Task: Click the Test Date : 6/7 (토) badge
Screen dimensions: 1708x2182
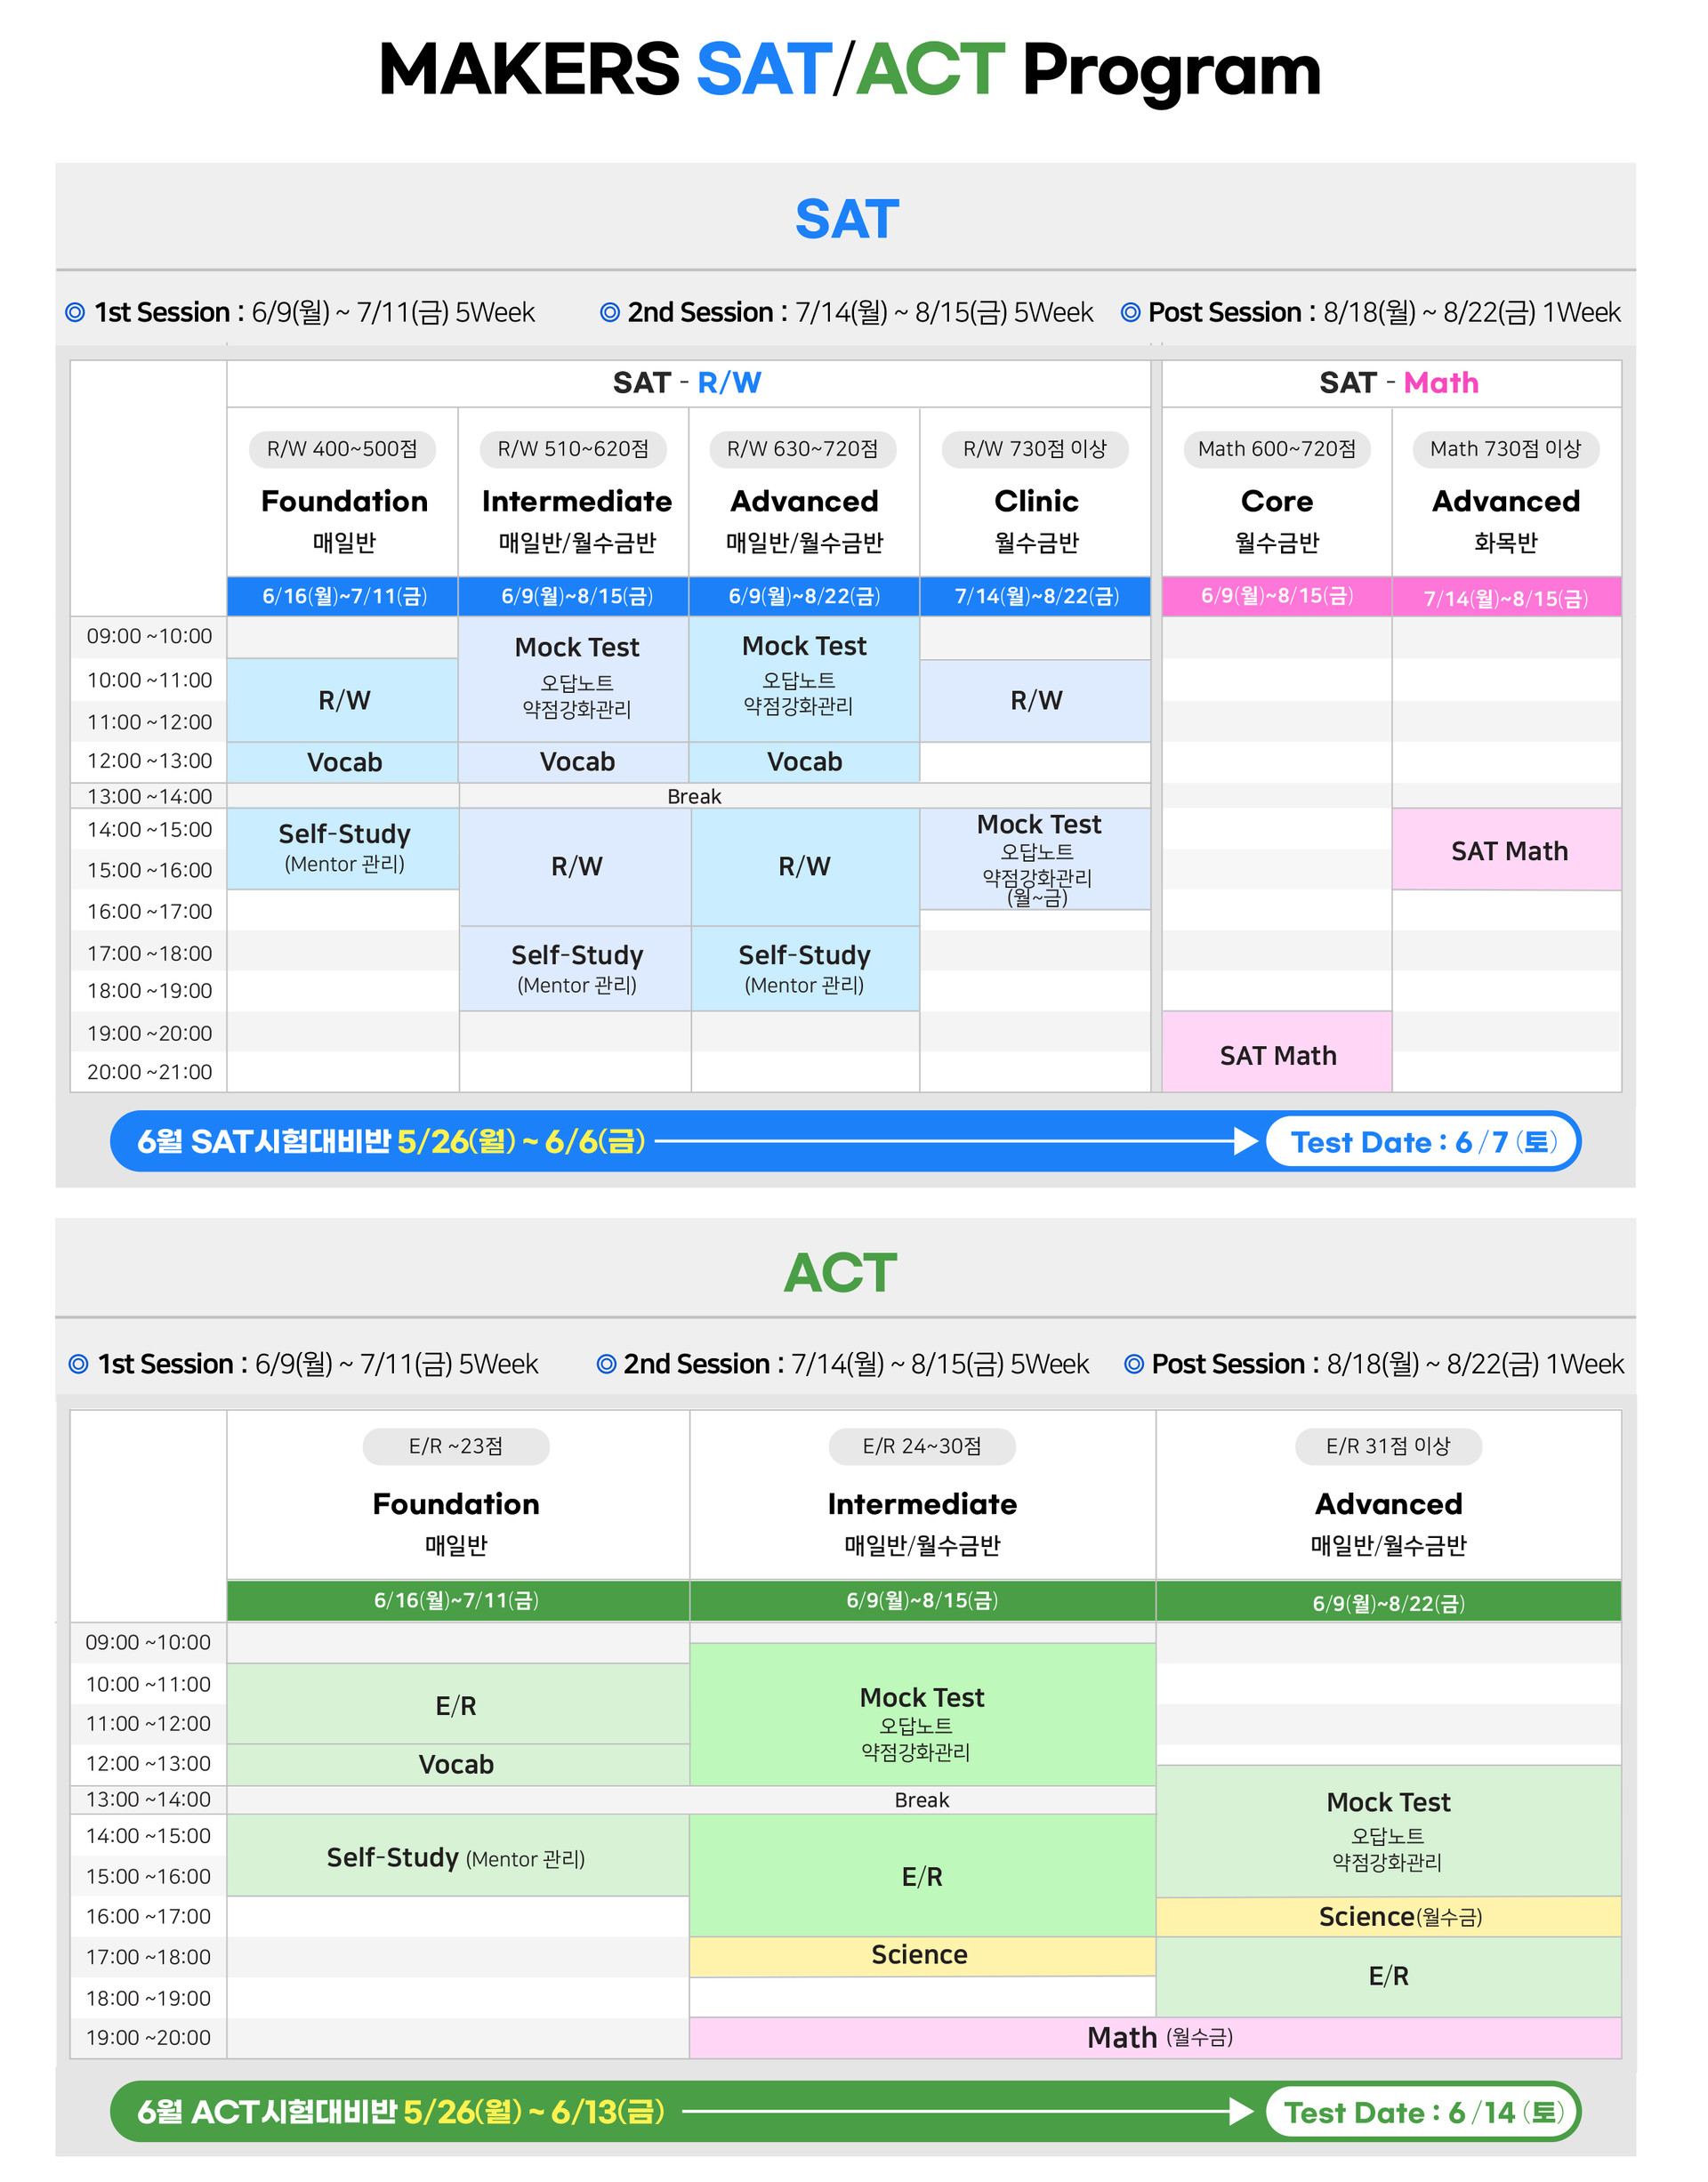Action: coord(1422,1141)
